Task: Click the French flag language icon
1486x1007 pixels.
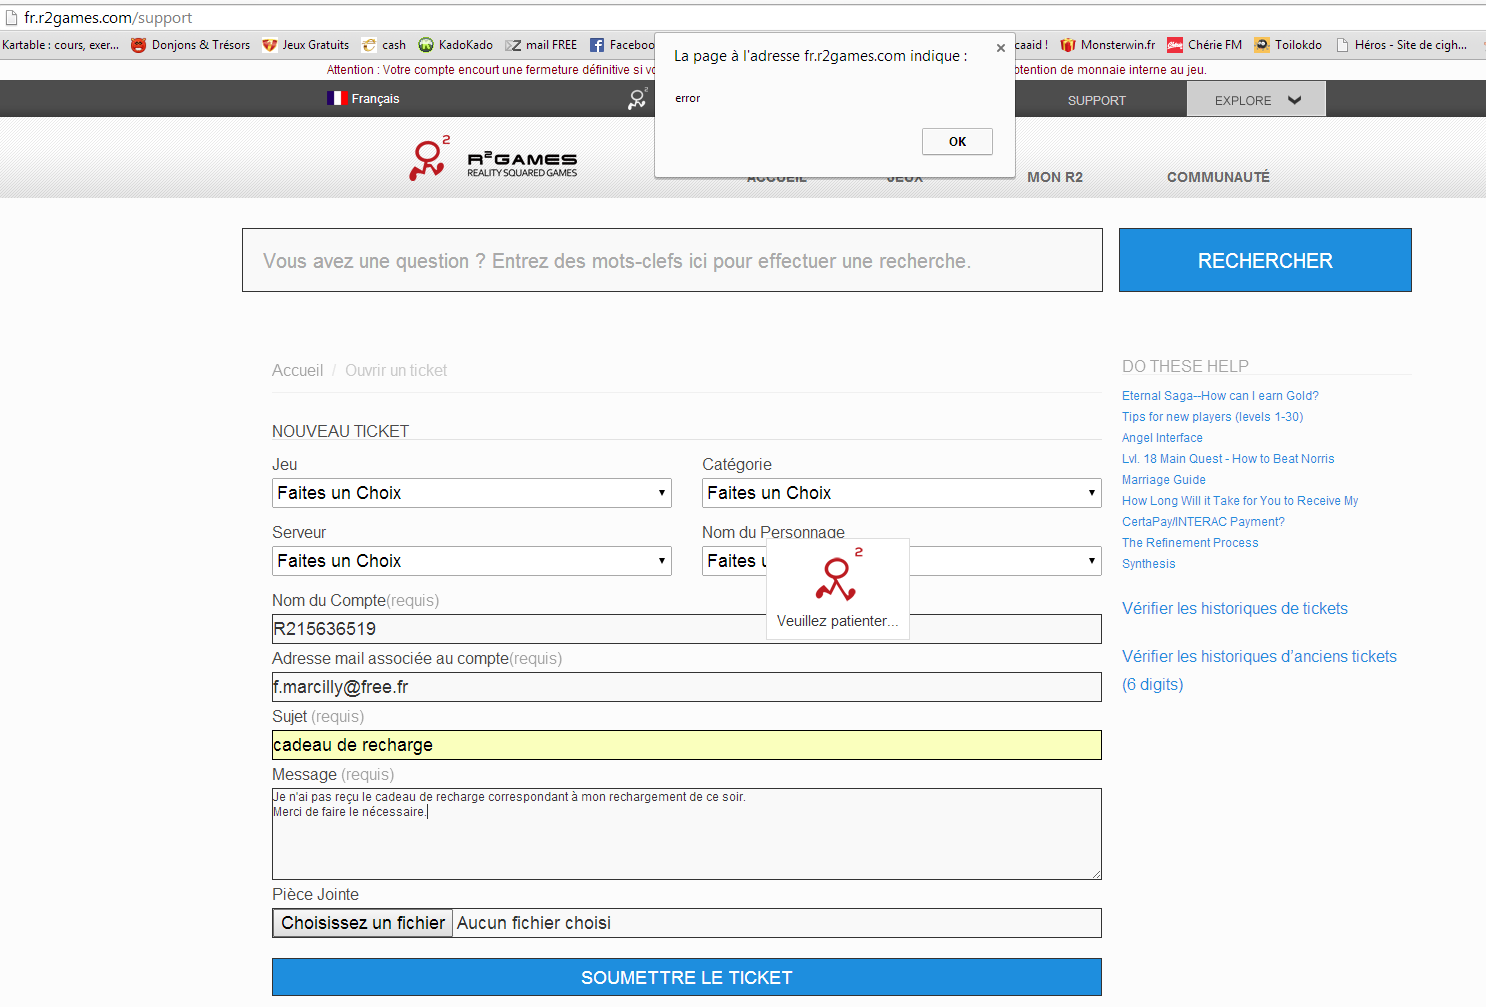Action: click(x=336, y=98)
